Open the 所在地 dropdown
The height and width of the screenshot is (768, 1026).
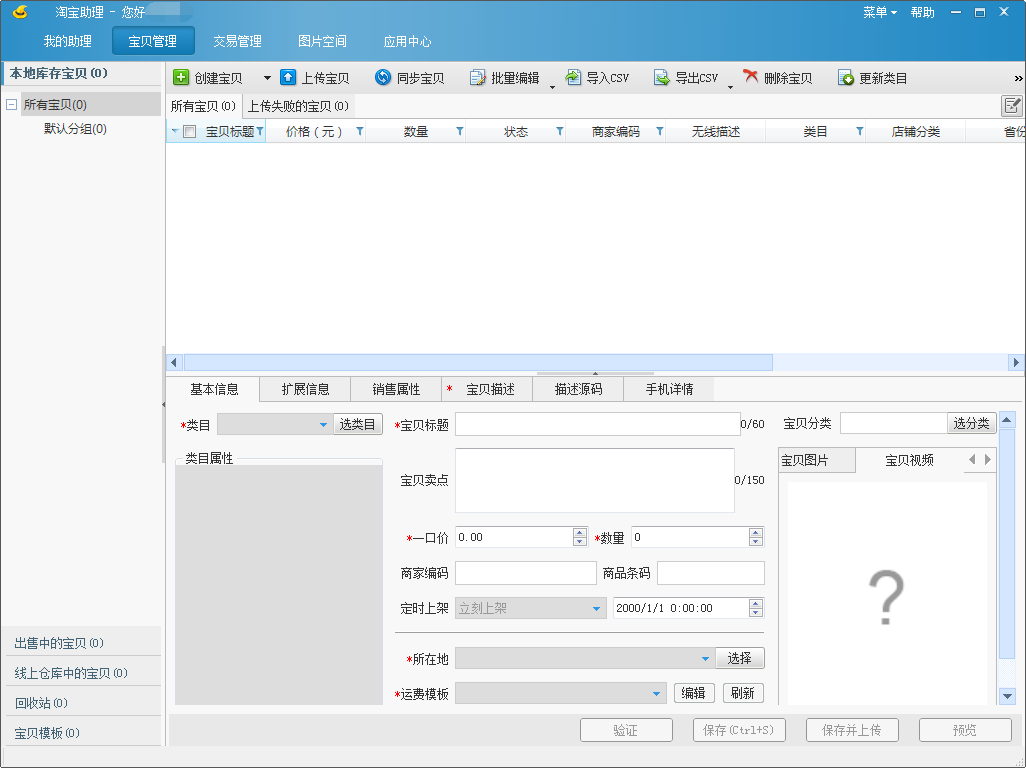[x=584, y=659]
